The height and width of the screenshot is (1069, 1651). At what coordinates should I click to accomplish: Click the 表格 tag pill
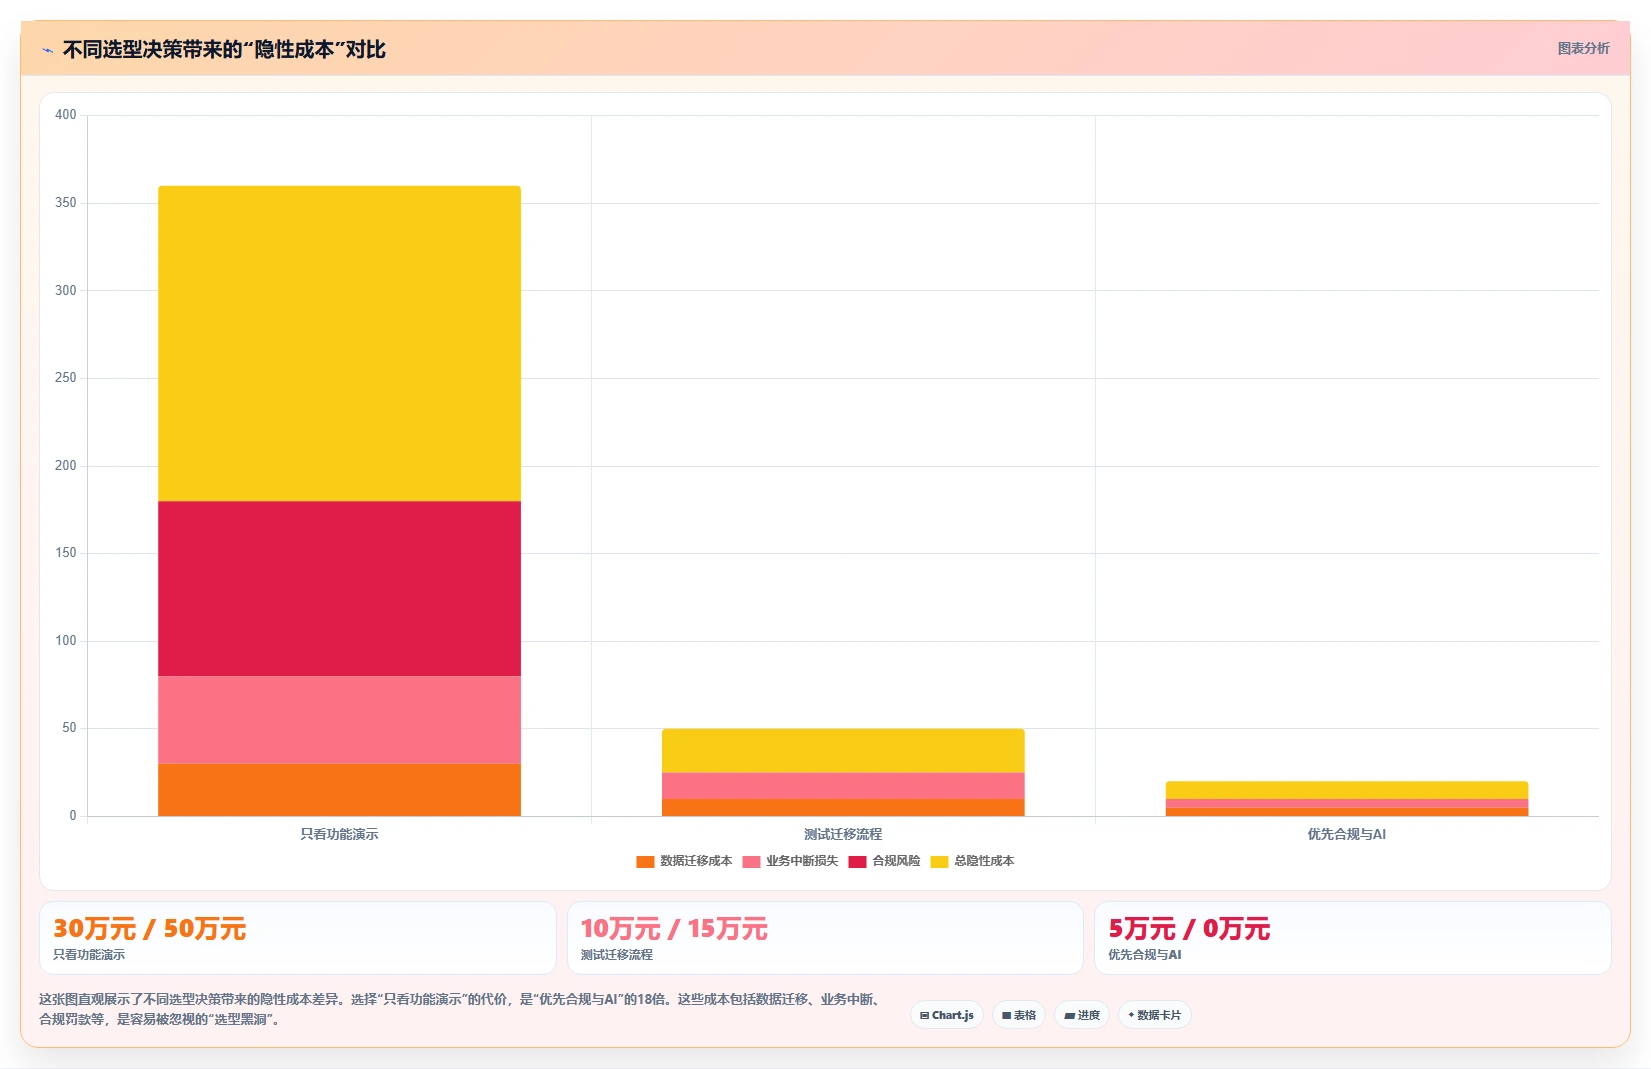pyautogui.click(x=1019, y=1015)
